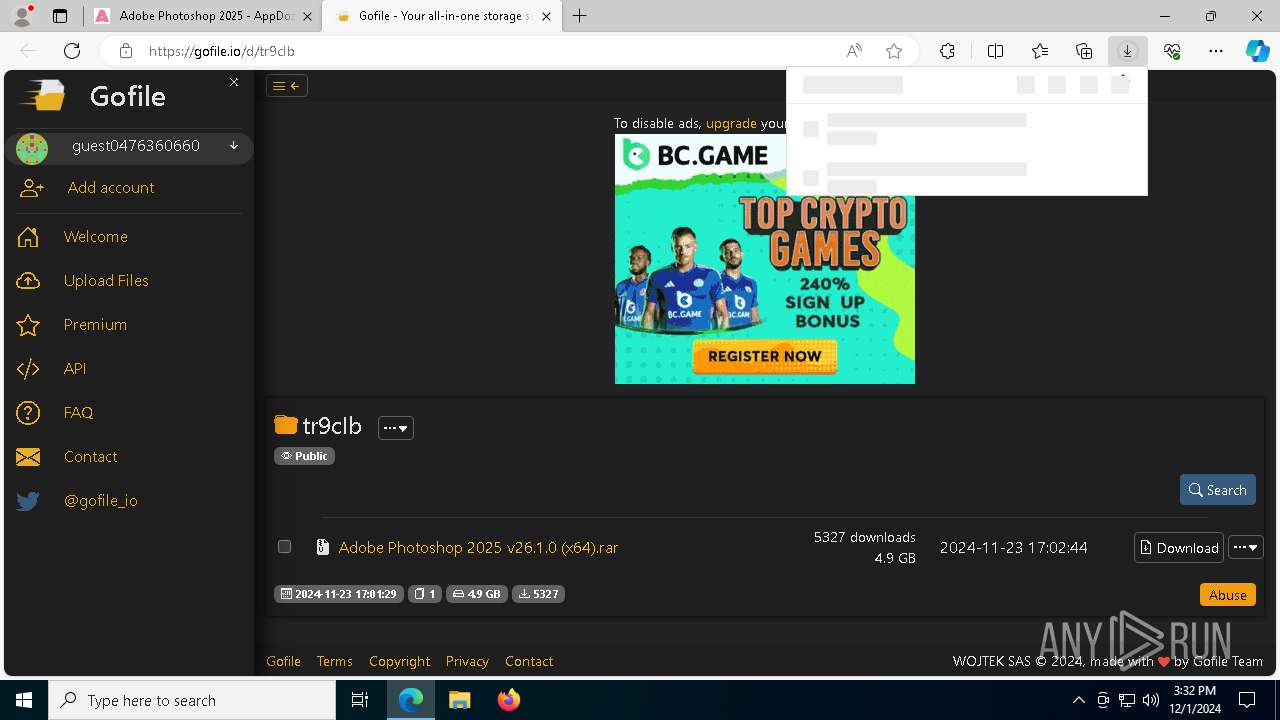Click the Read aloud icon
This screenshot has height=720, width=1280.
coord(854,51)
